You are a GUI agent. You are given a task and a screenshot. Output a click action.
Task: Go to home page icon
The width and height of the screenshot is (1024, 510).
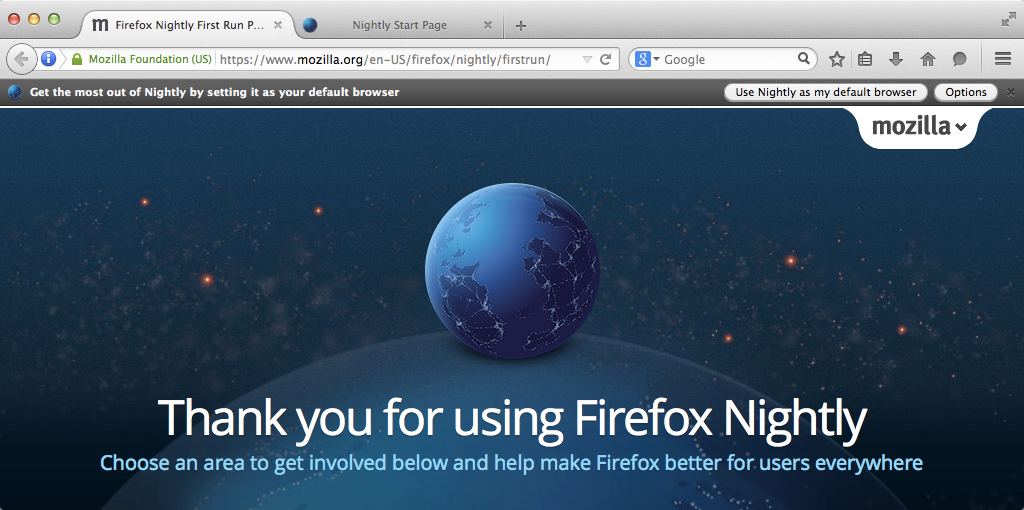pyautogui.click(x=927, y=59)
